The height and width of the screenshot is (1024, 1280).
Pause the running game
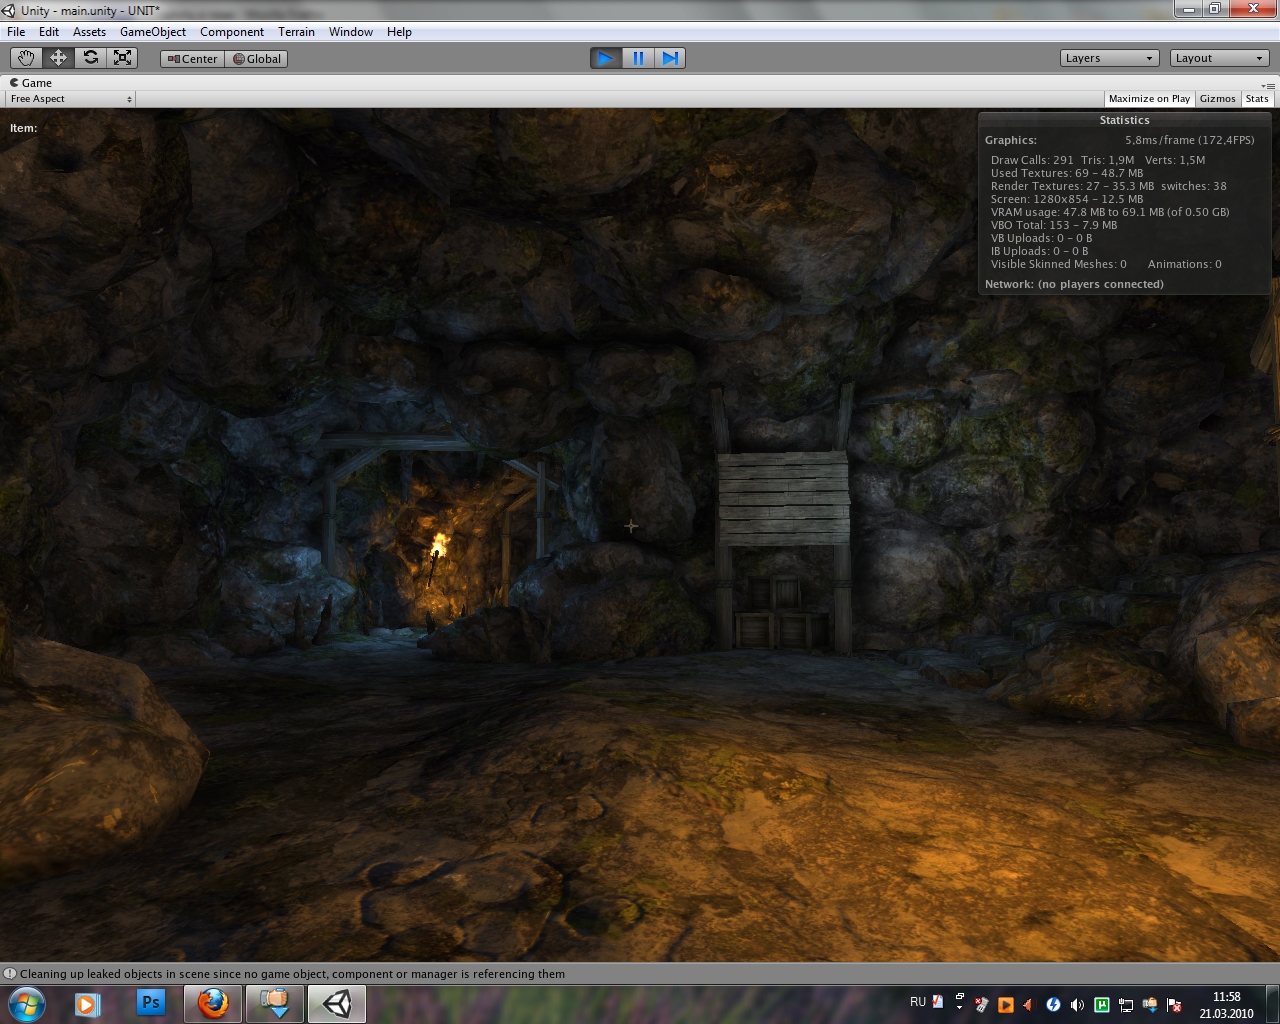[638, 58]
